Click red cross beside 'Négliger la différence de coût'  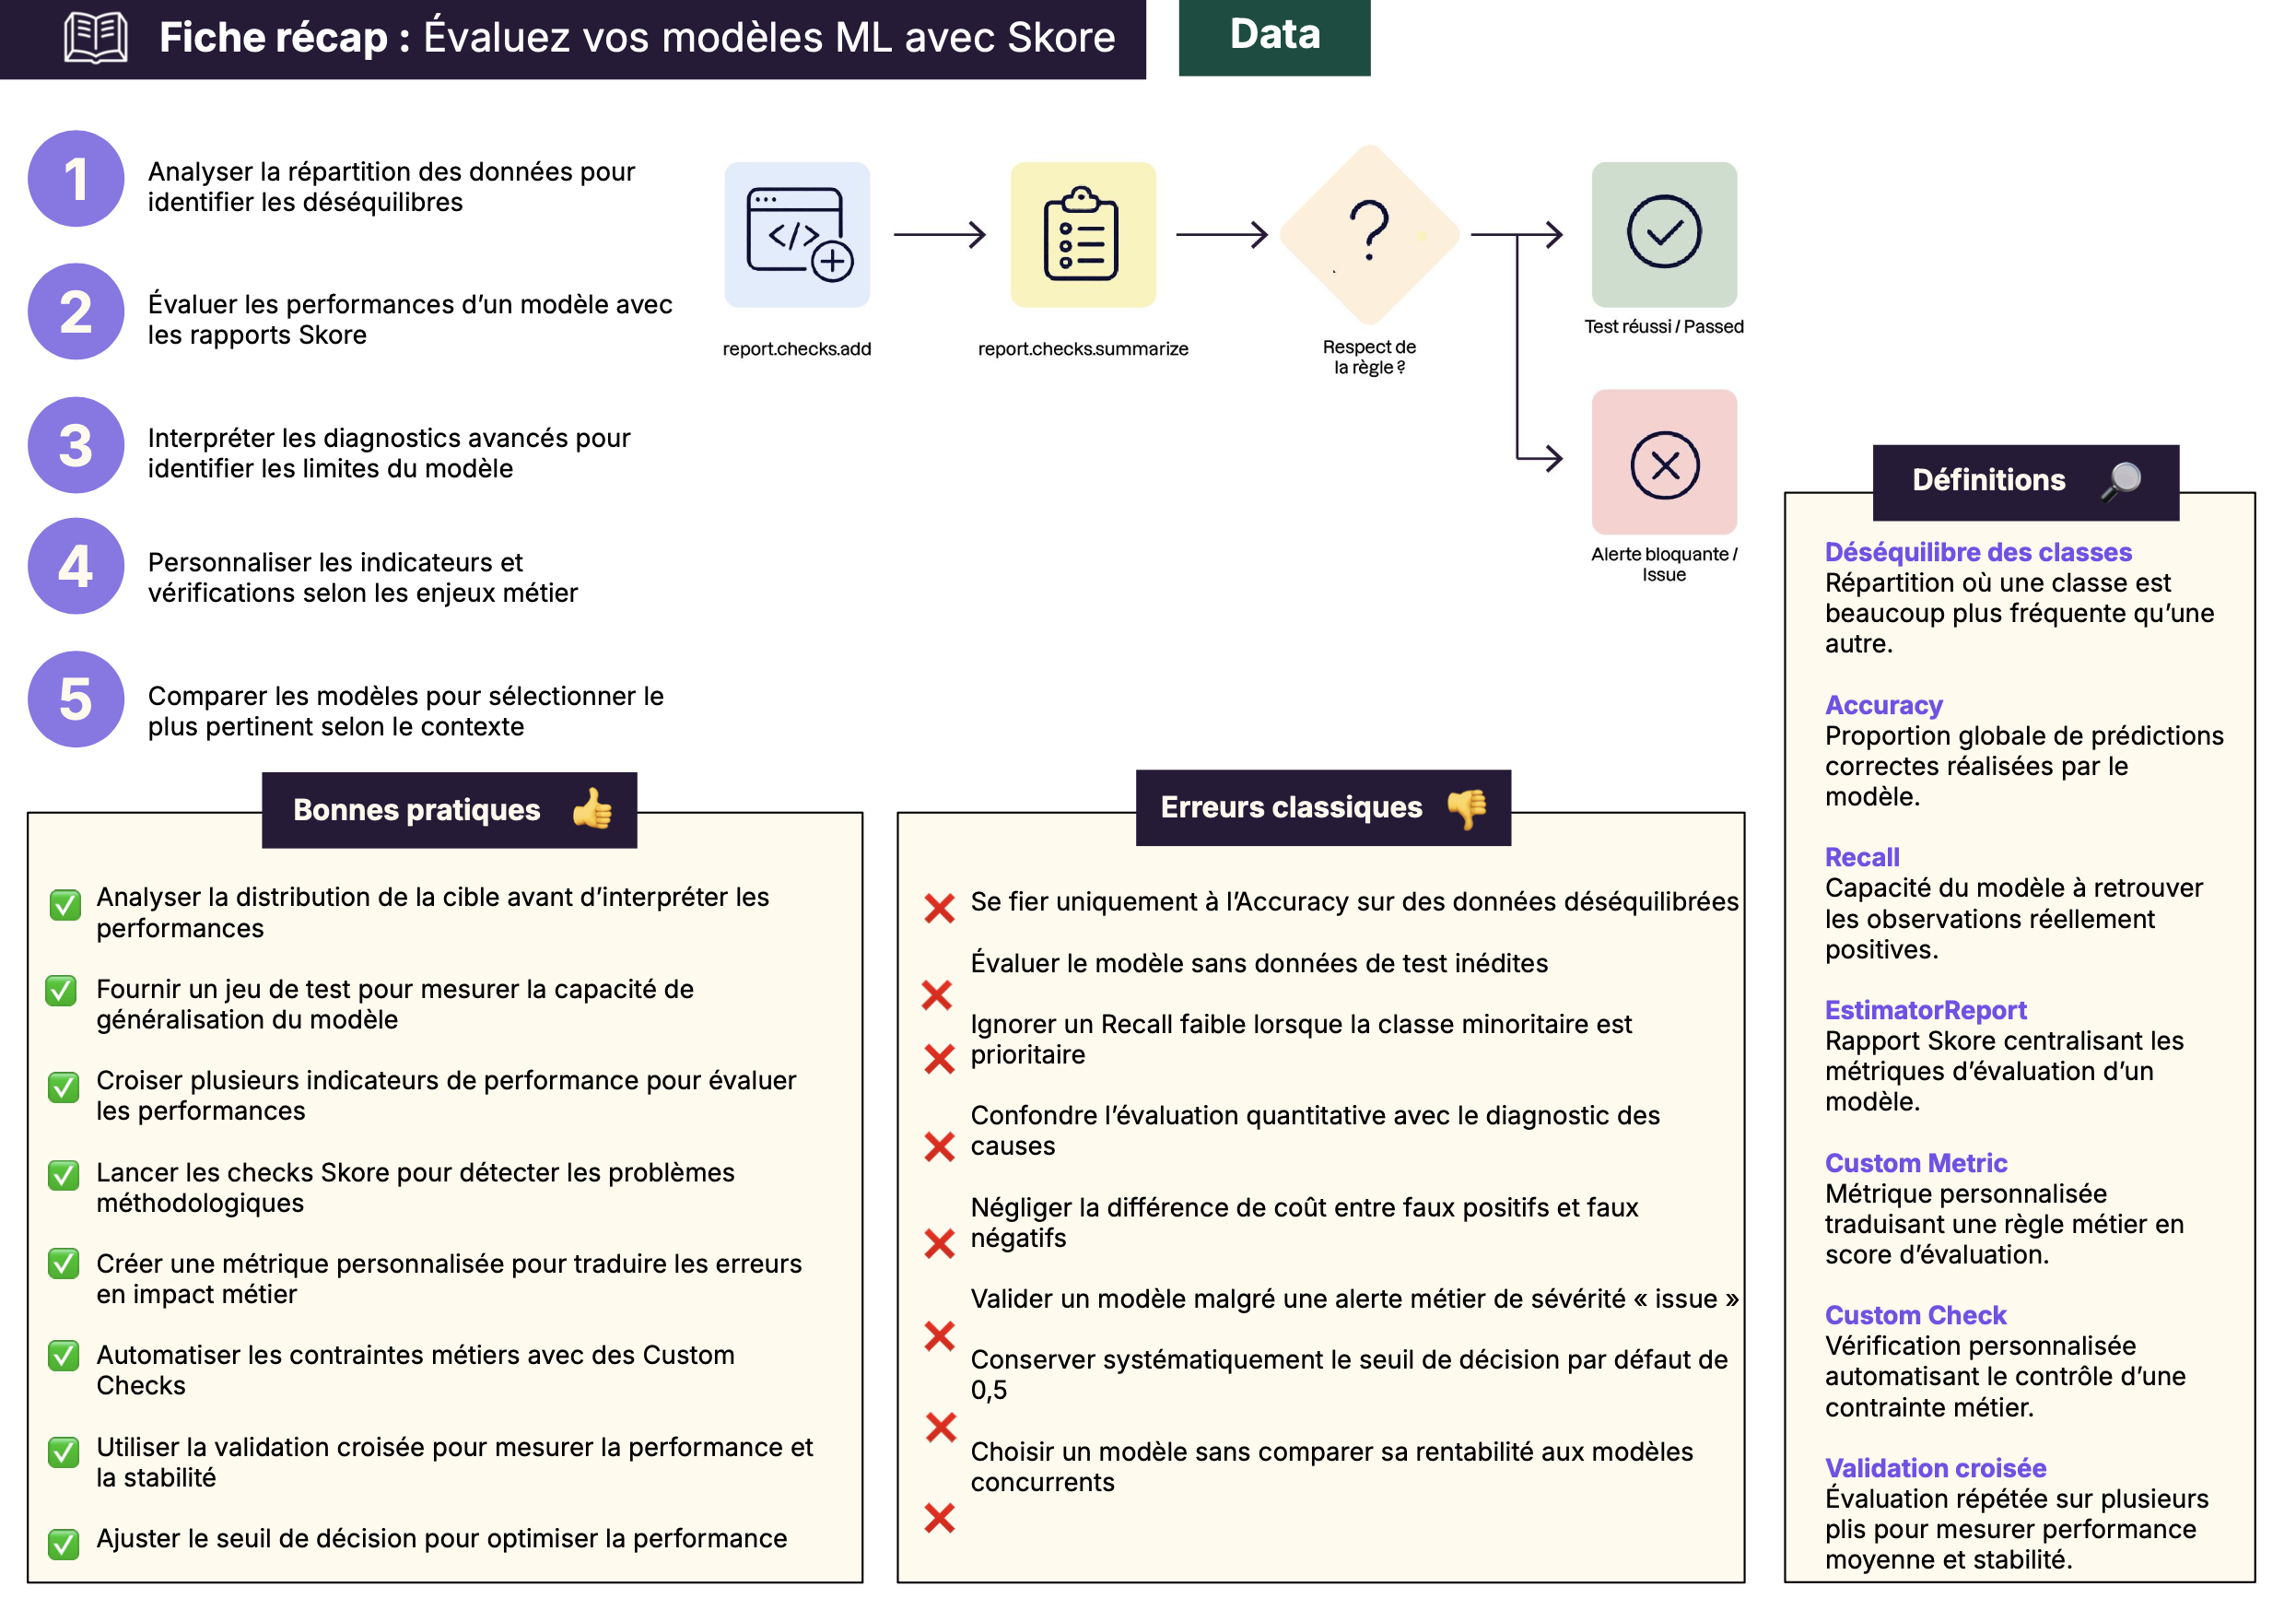pyautogui.click(x=939, y=1243)
